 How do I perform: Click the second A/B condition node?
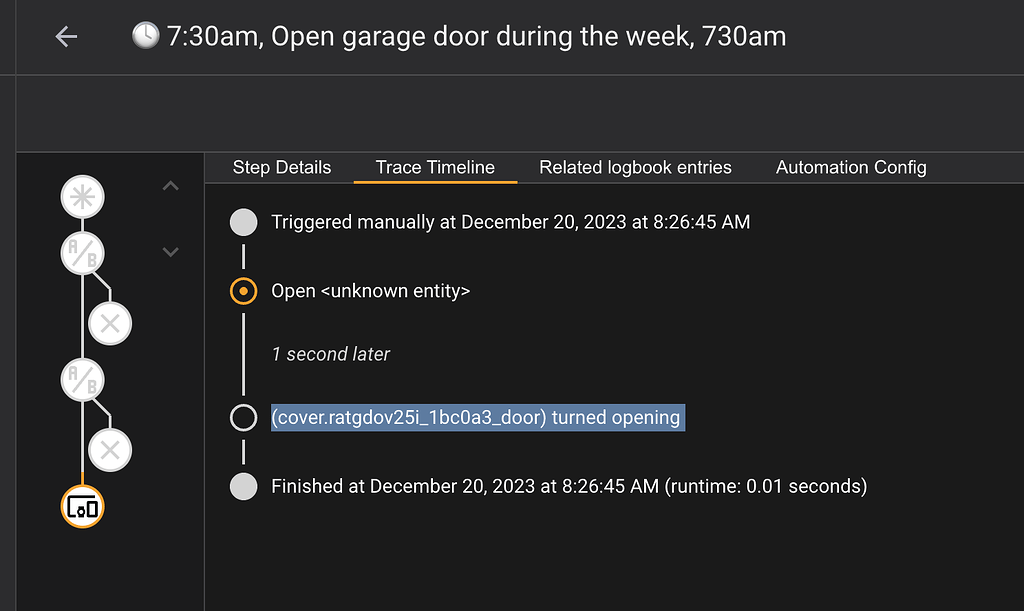click(82, 381)
